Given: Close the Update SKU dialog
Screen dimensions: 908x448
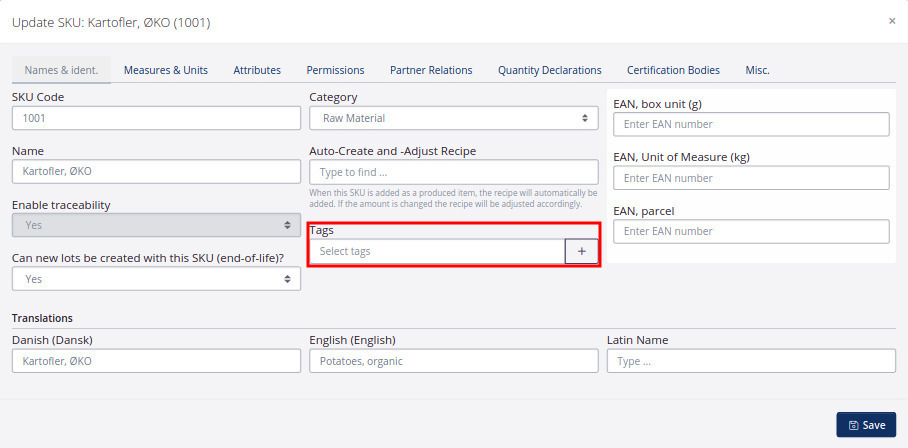Looking at the screenshot, I should [892, 21].
